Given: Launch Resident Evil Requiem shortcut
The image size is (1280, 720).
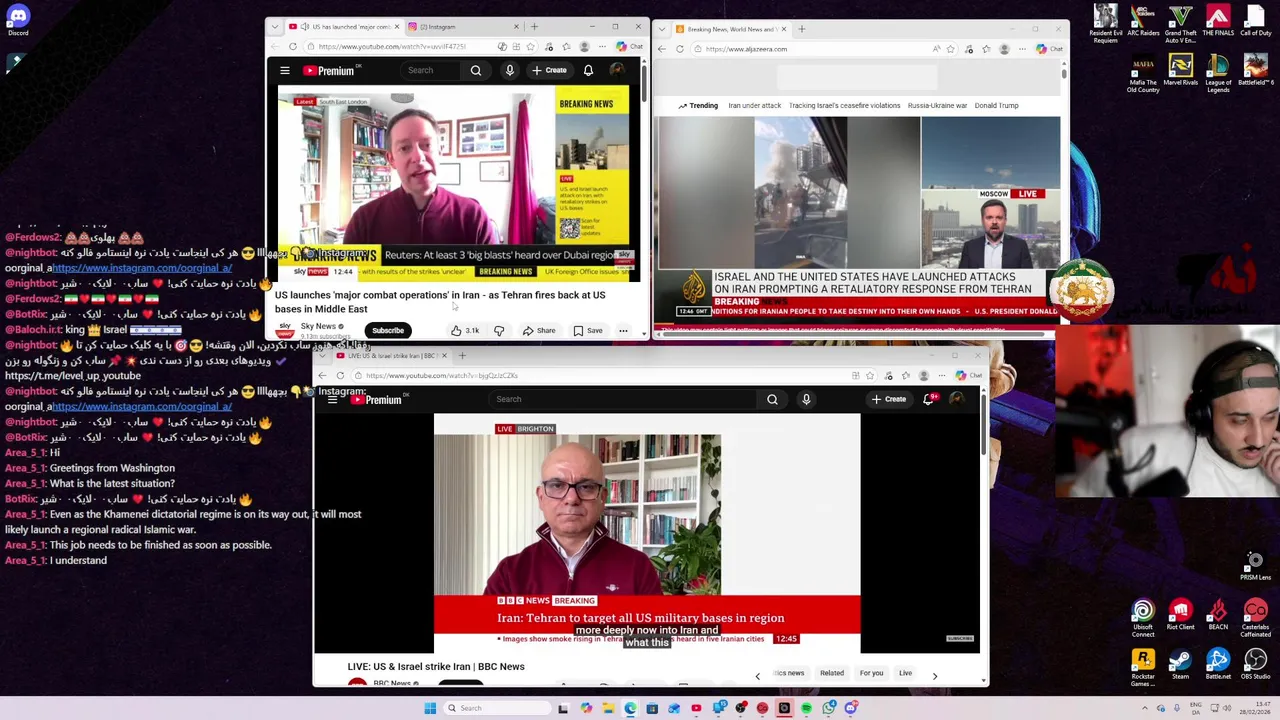Looking at the screenshot, I should click(1106, 23).
